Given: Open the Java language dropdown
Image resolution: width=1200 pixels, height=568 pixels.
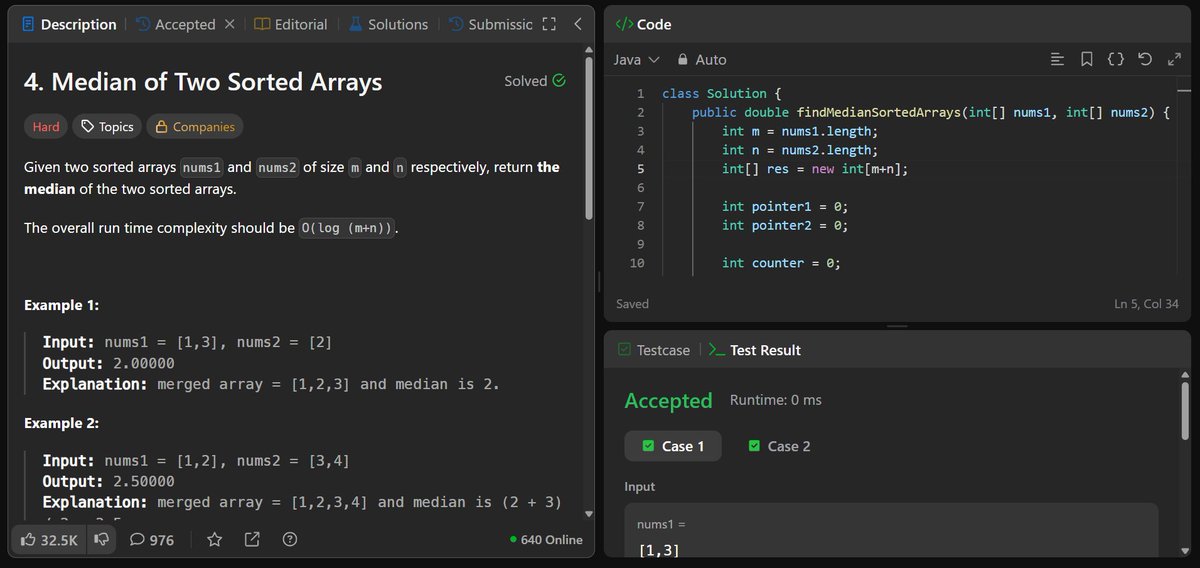Looking at the screenshot, I should coord(637,60).
